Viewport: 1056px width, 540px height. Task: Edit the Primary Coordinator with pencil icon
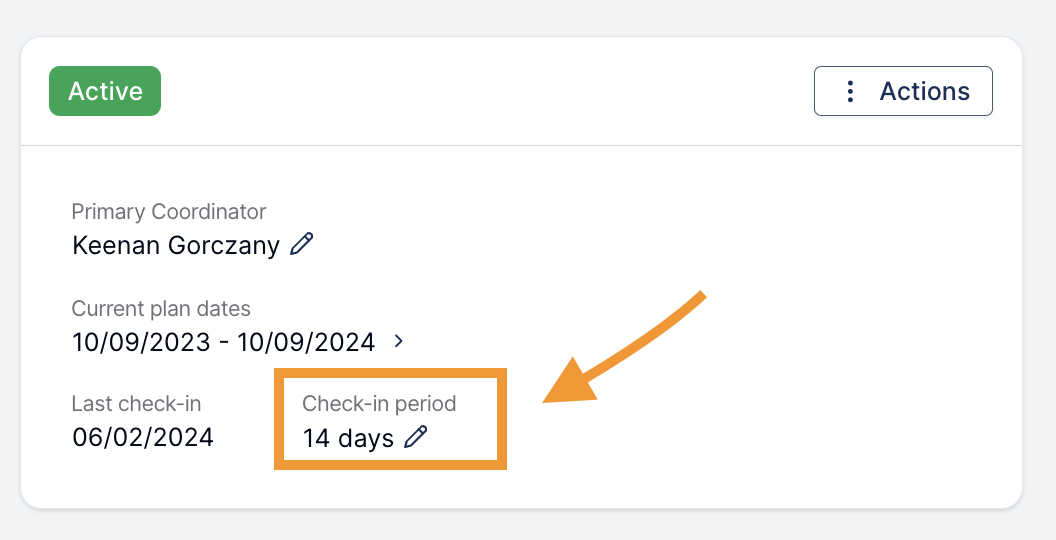pos(301,244)
